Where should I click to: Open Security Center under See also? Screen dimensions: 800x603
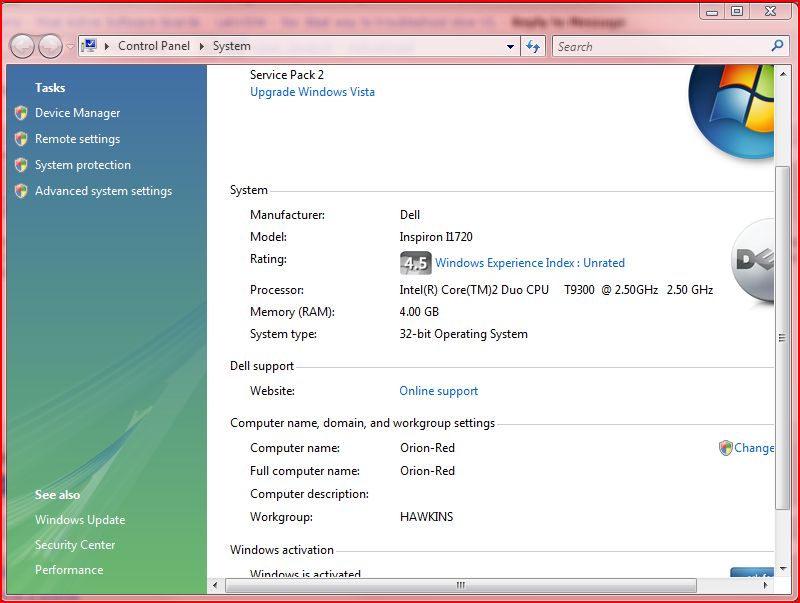[x=75, y=545]
